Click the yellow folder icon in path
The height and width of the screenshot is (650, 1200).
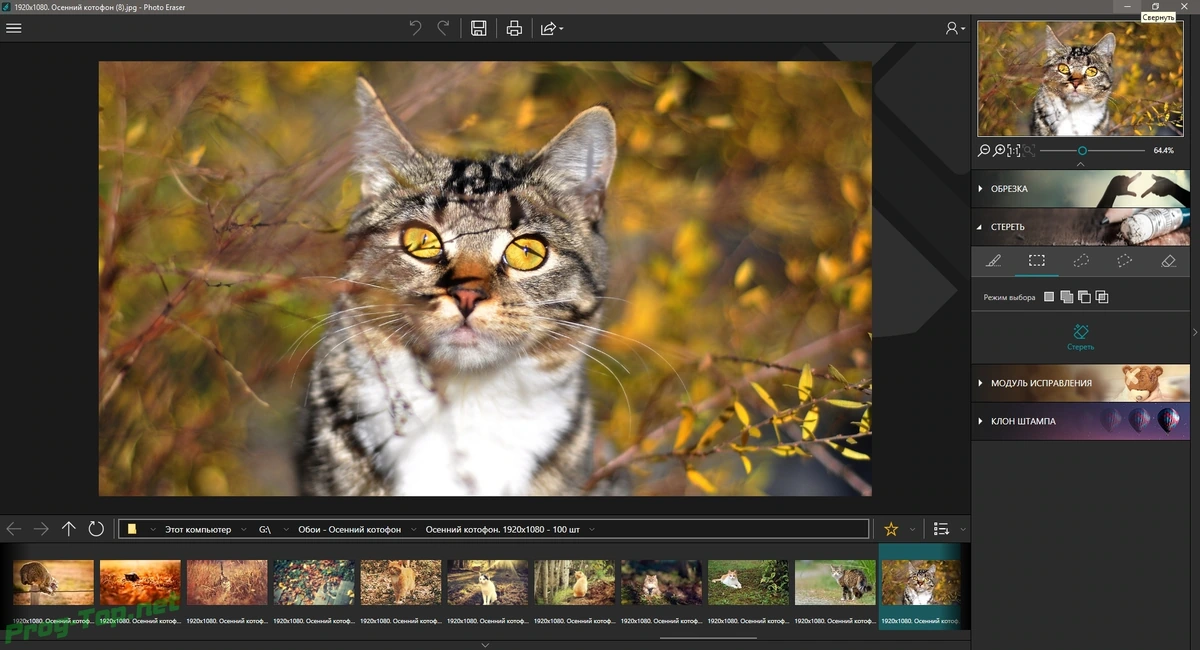pos(131,529)
